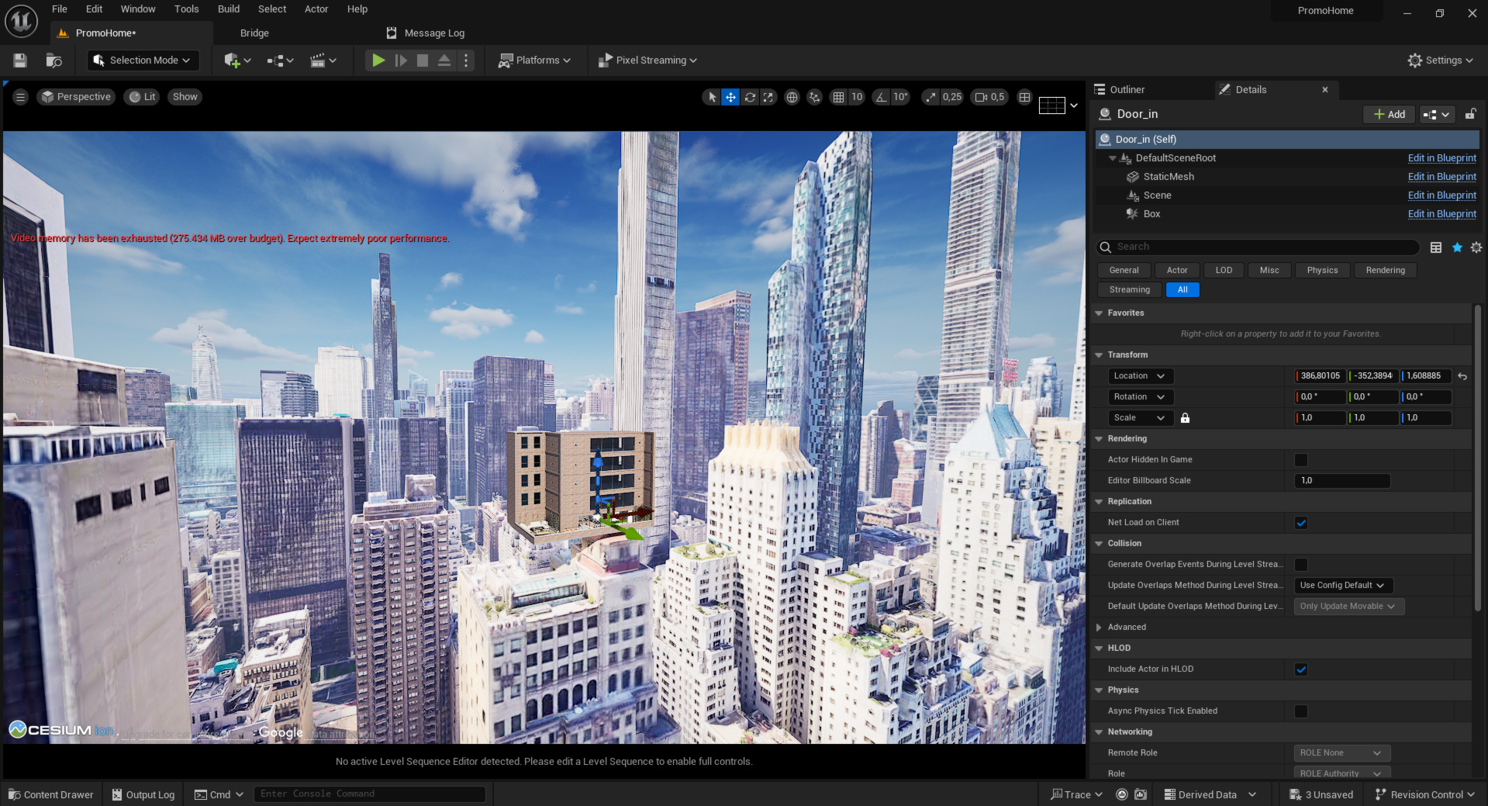
Task: Click the Eject from player icon
Action: [x=444, y=60]
